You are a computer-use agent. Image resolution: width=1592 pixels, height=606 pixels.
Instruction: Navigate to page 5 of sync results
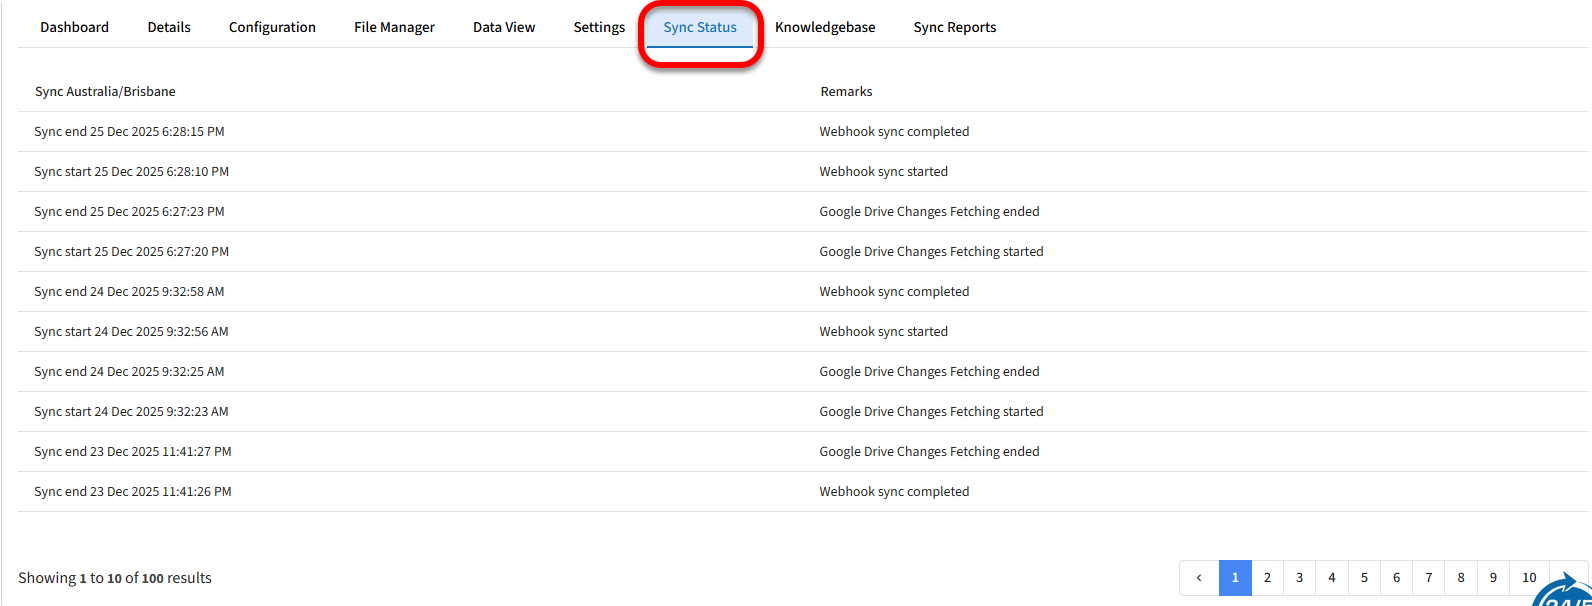[1364, 578]
